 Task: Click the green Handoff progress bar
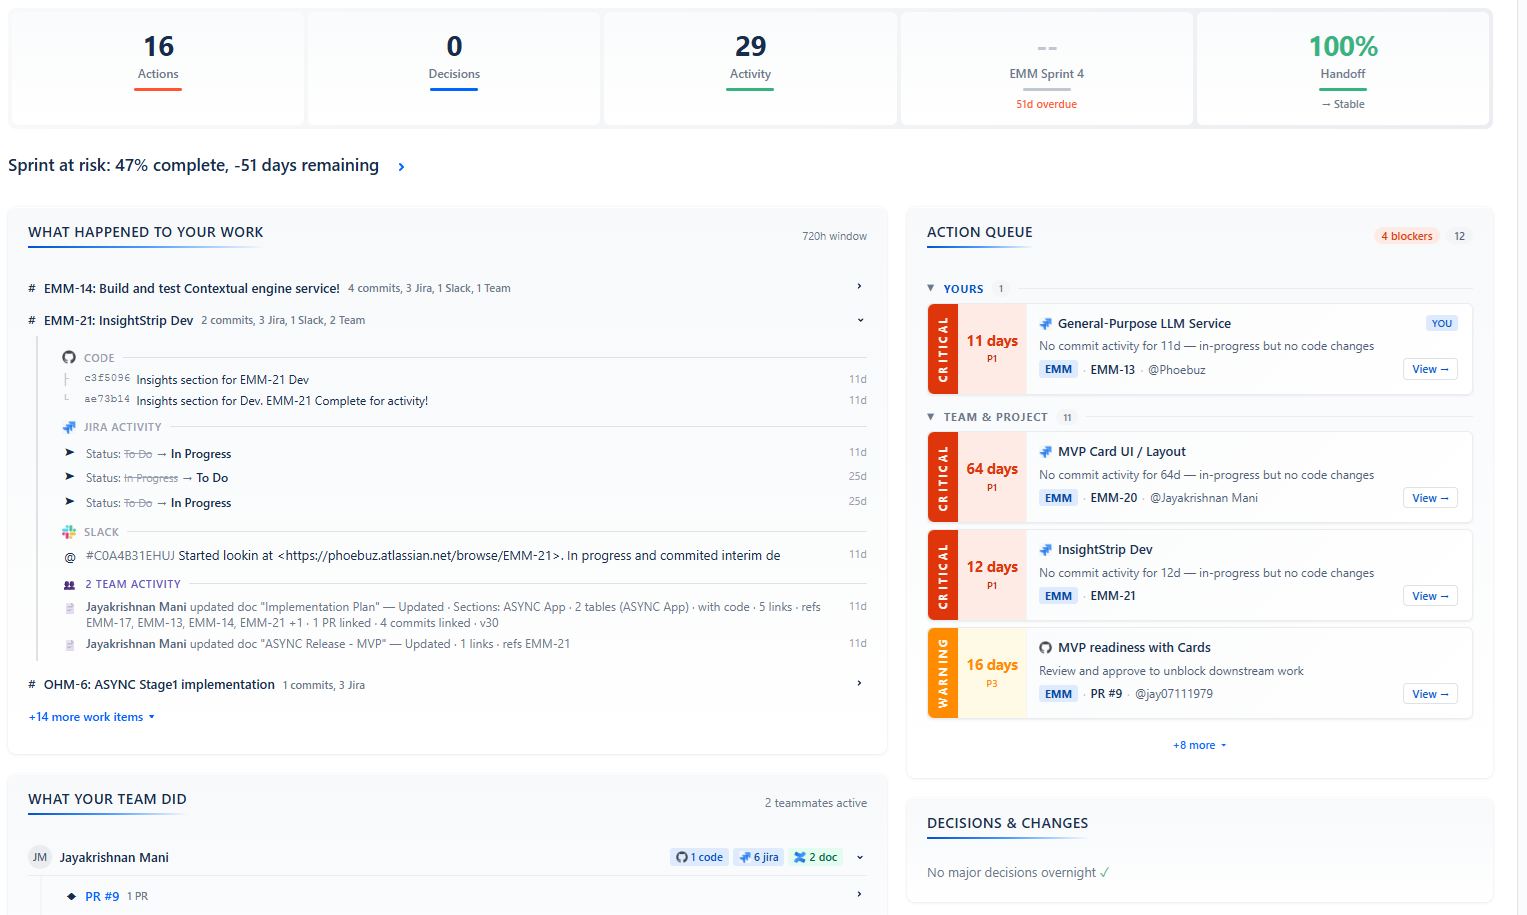pyautogui.click(x=1342, y=89)
